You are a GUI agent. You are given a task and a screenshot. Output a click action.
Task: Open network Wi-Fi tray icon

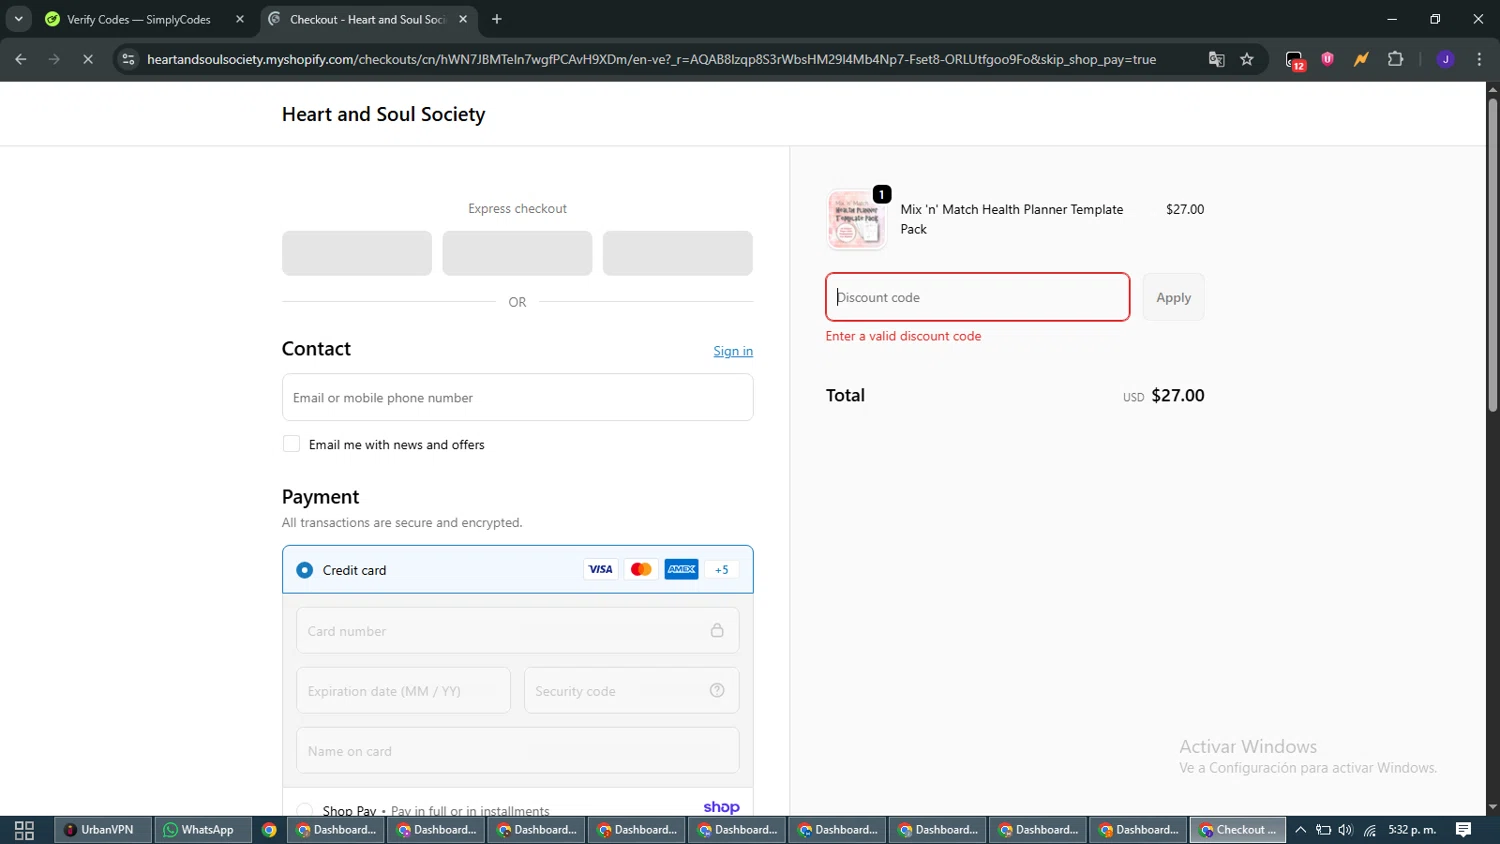[x=1370, y=830]
